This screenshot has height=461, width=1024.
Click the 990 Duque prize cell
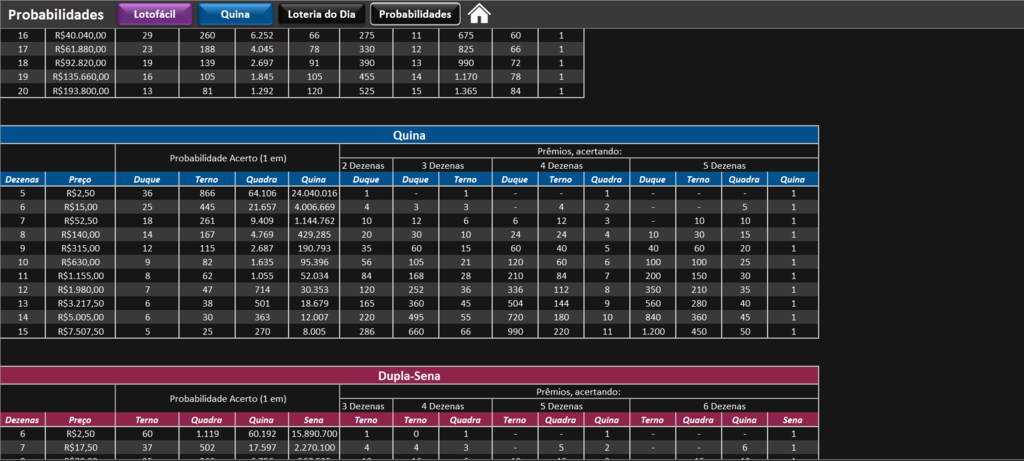click(515, 331)
